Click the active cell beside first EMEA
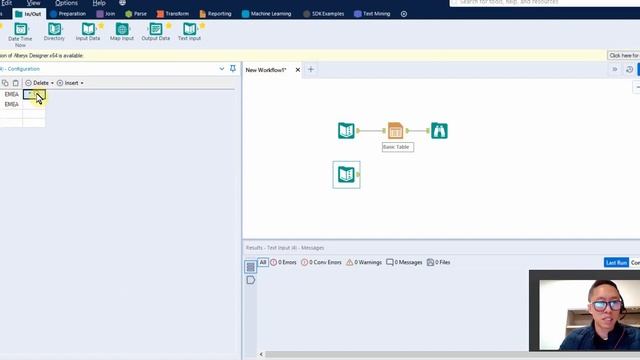This screenshot has height=360, width=640. [x=34, y=95]
